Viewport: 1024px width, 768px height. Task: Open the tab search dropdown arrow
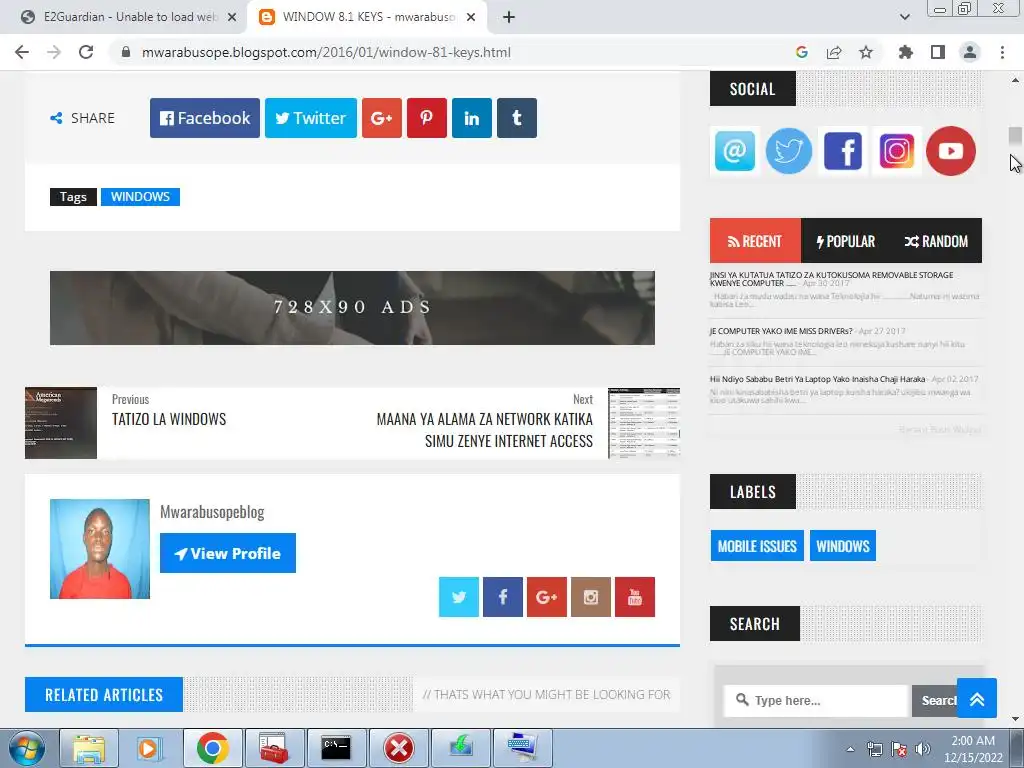coord(904,17)
